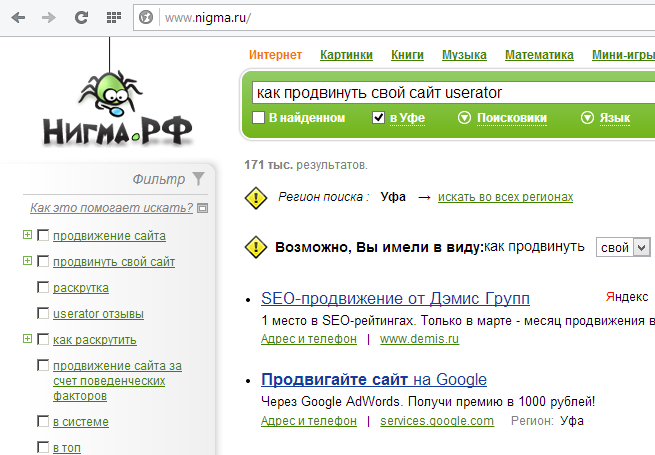Uncheck the 'в Уфе' checkbox
This screenshot has width=655, height=455.
[378, 118]
